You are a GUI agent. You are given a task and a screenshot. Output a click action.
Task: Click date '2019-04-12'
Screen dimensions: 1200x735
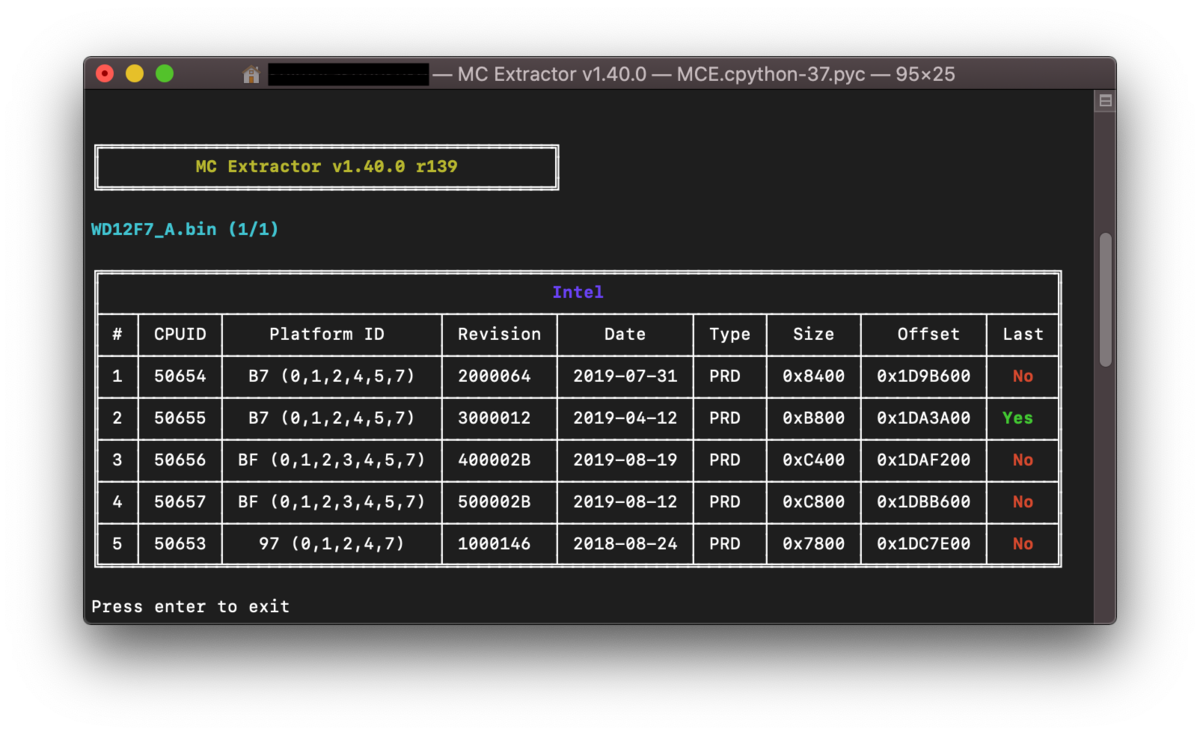pos(625,418)
